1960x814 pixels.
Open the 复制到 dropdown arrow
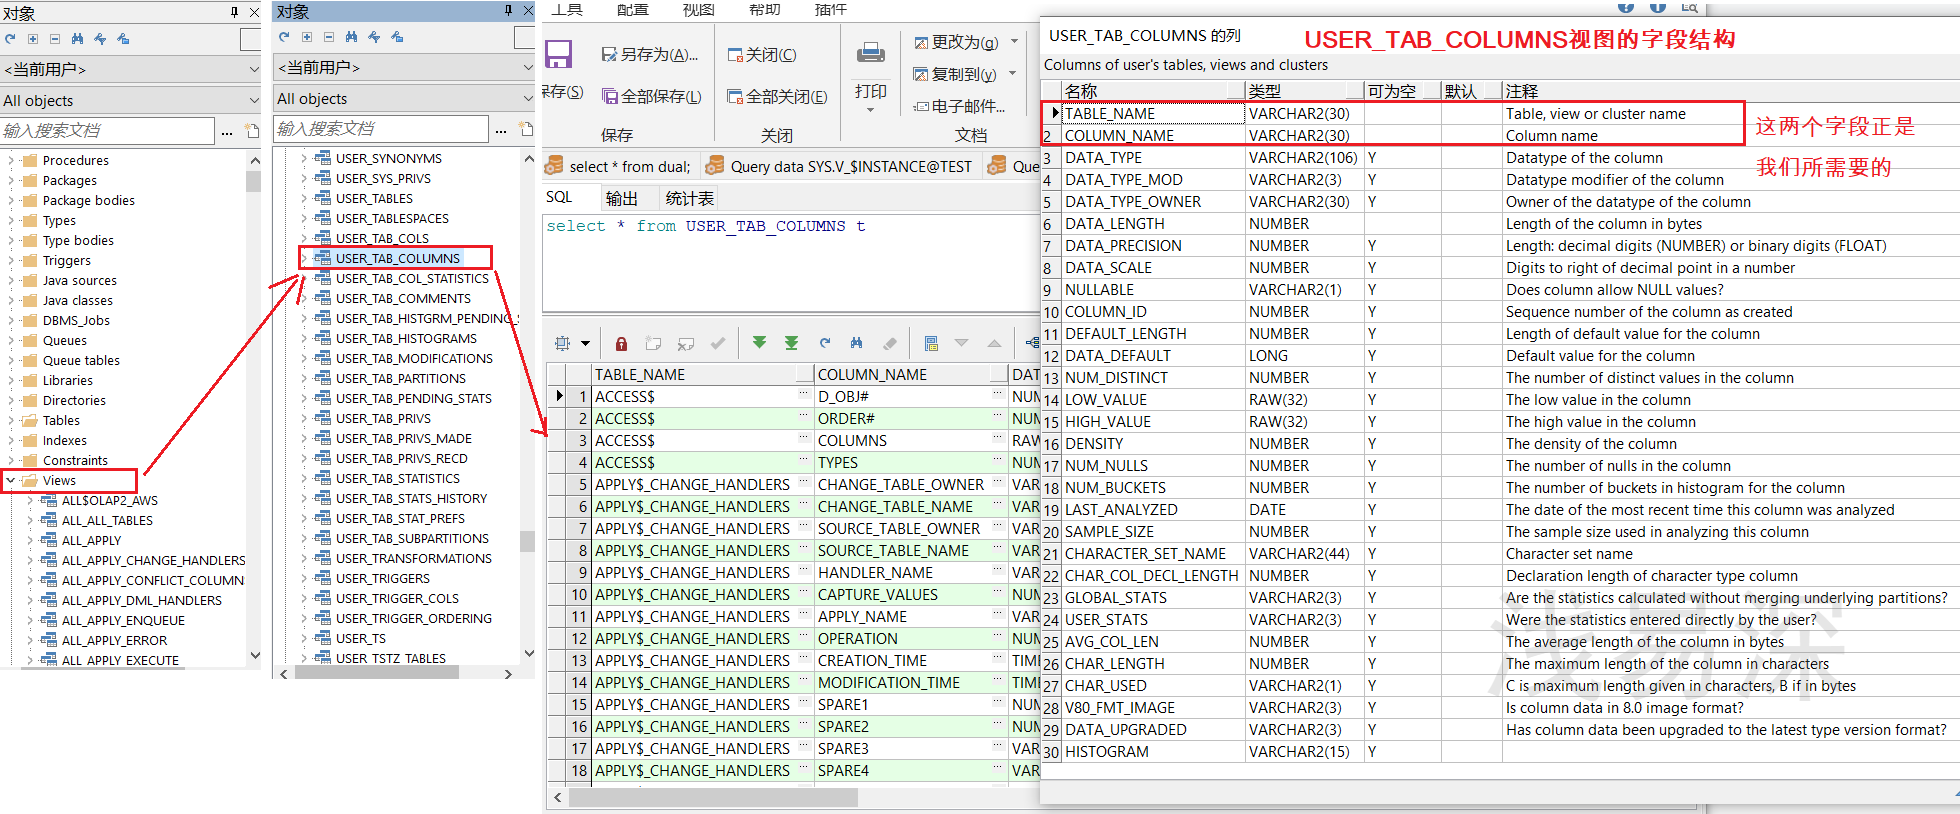click(1012, 73)
